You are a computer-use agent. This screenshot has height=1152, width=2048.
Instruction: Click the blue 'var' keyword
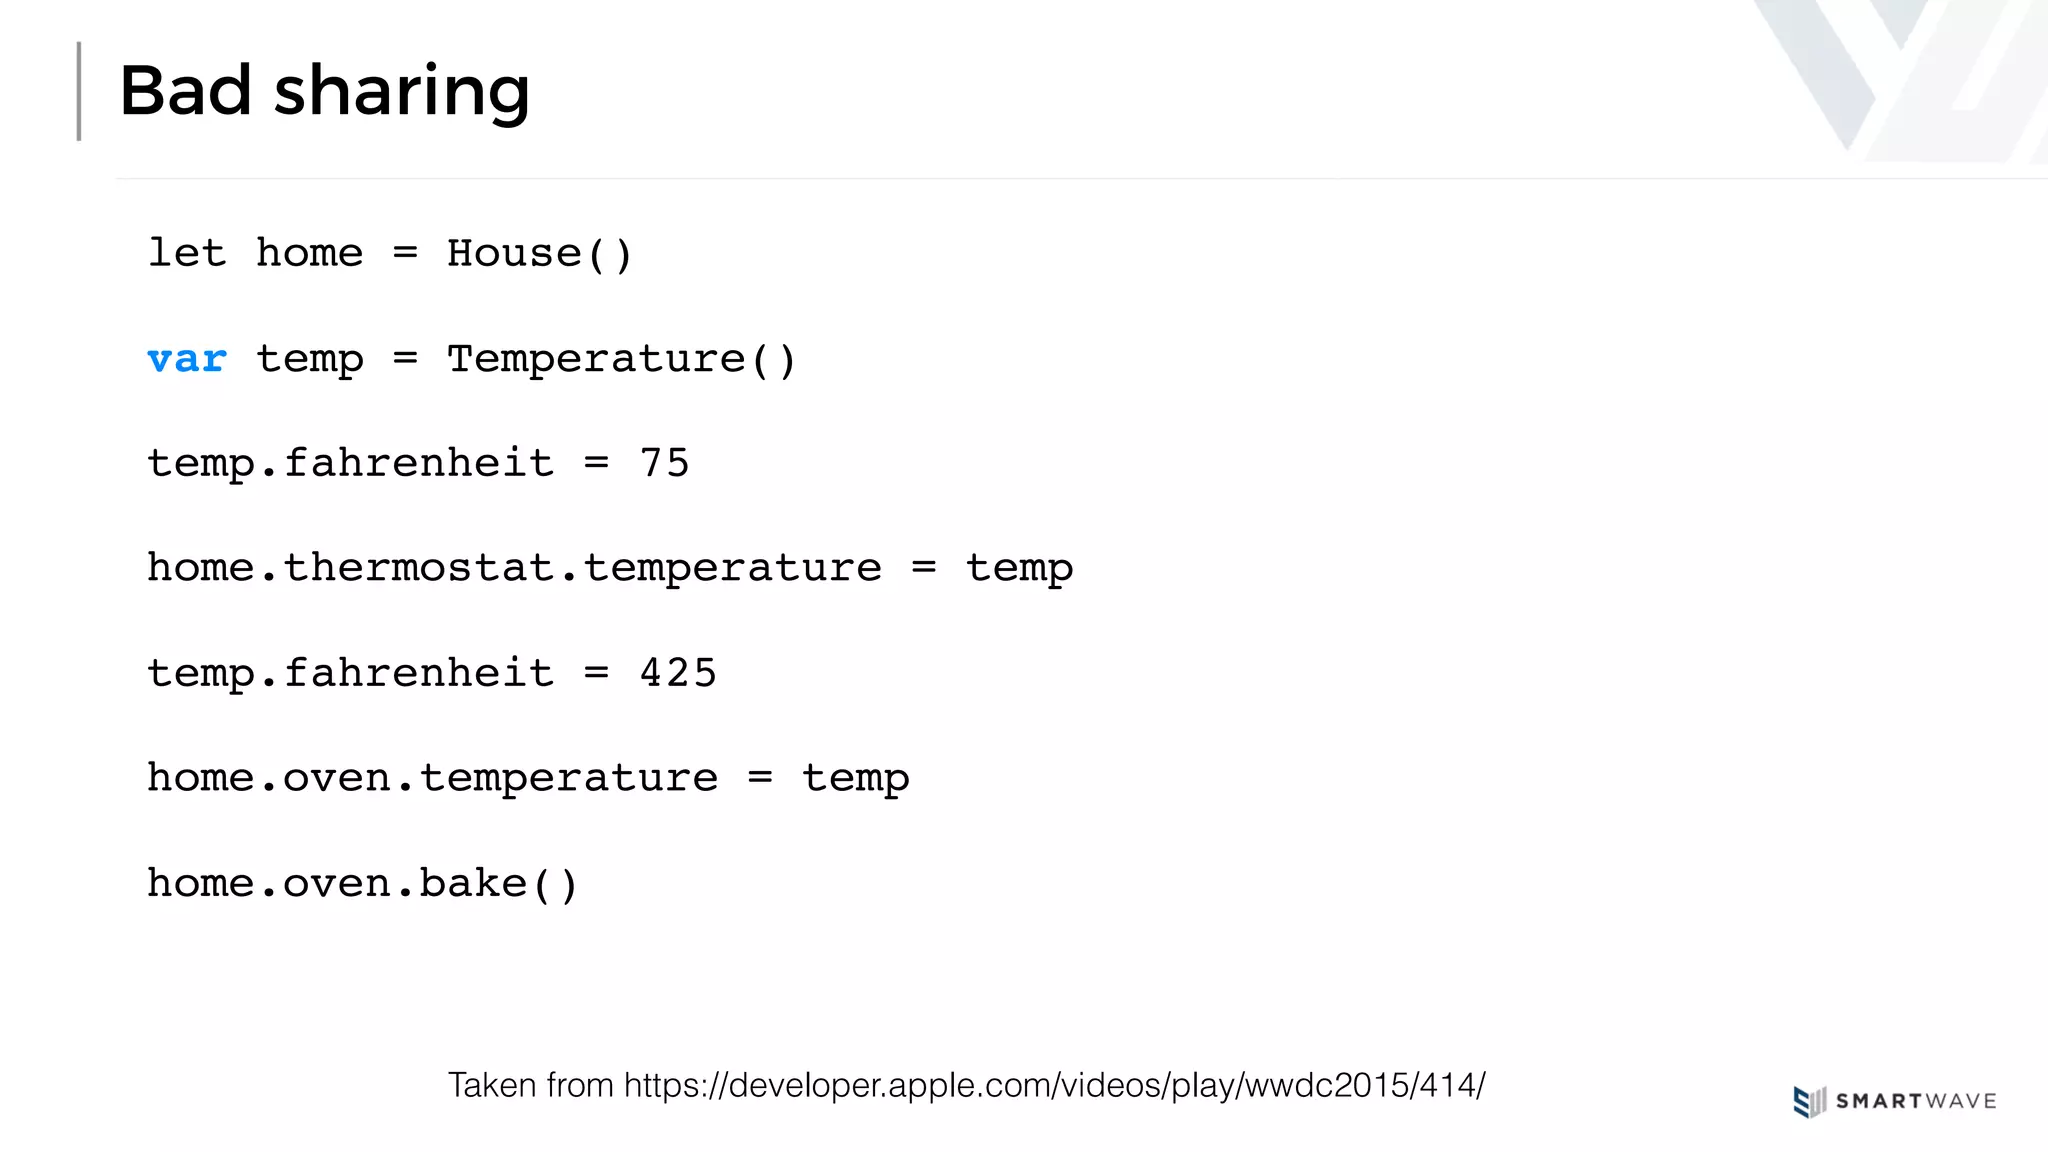coord(187,359)
